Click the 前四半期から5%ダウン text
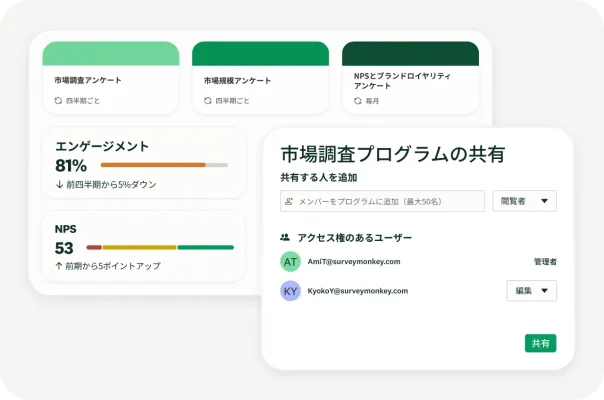 pos(111,185)
